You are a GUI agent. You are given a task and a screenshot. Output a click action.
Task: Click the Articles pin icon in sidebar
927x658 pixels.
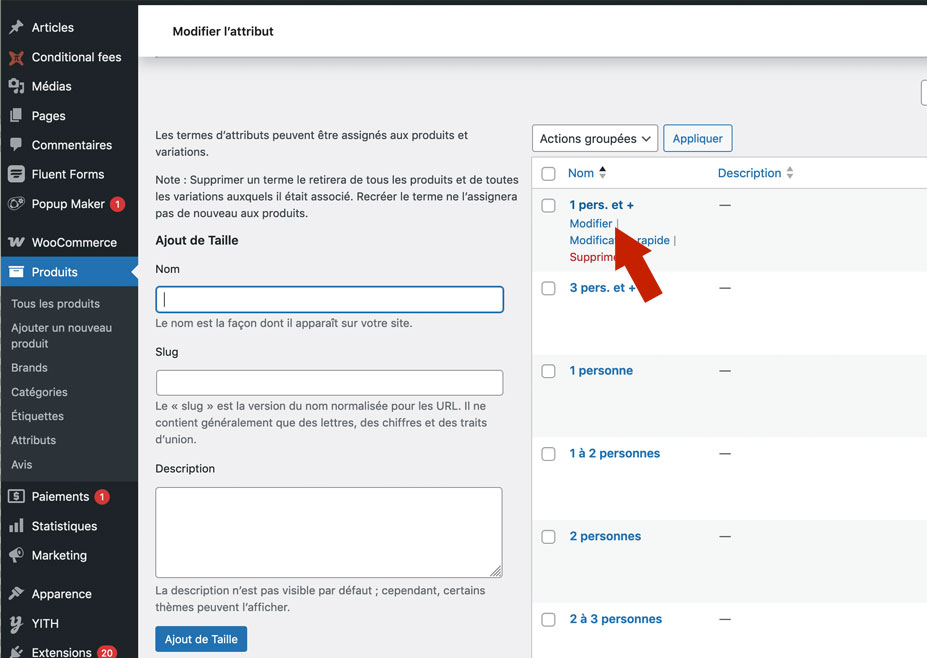[16, 27]
